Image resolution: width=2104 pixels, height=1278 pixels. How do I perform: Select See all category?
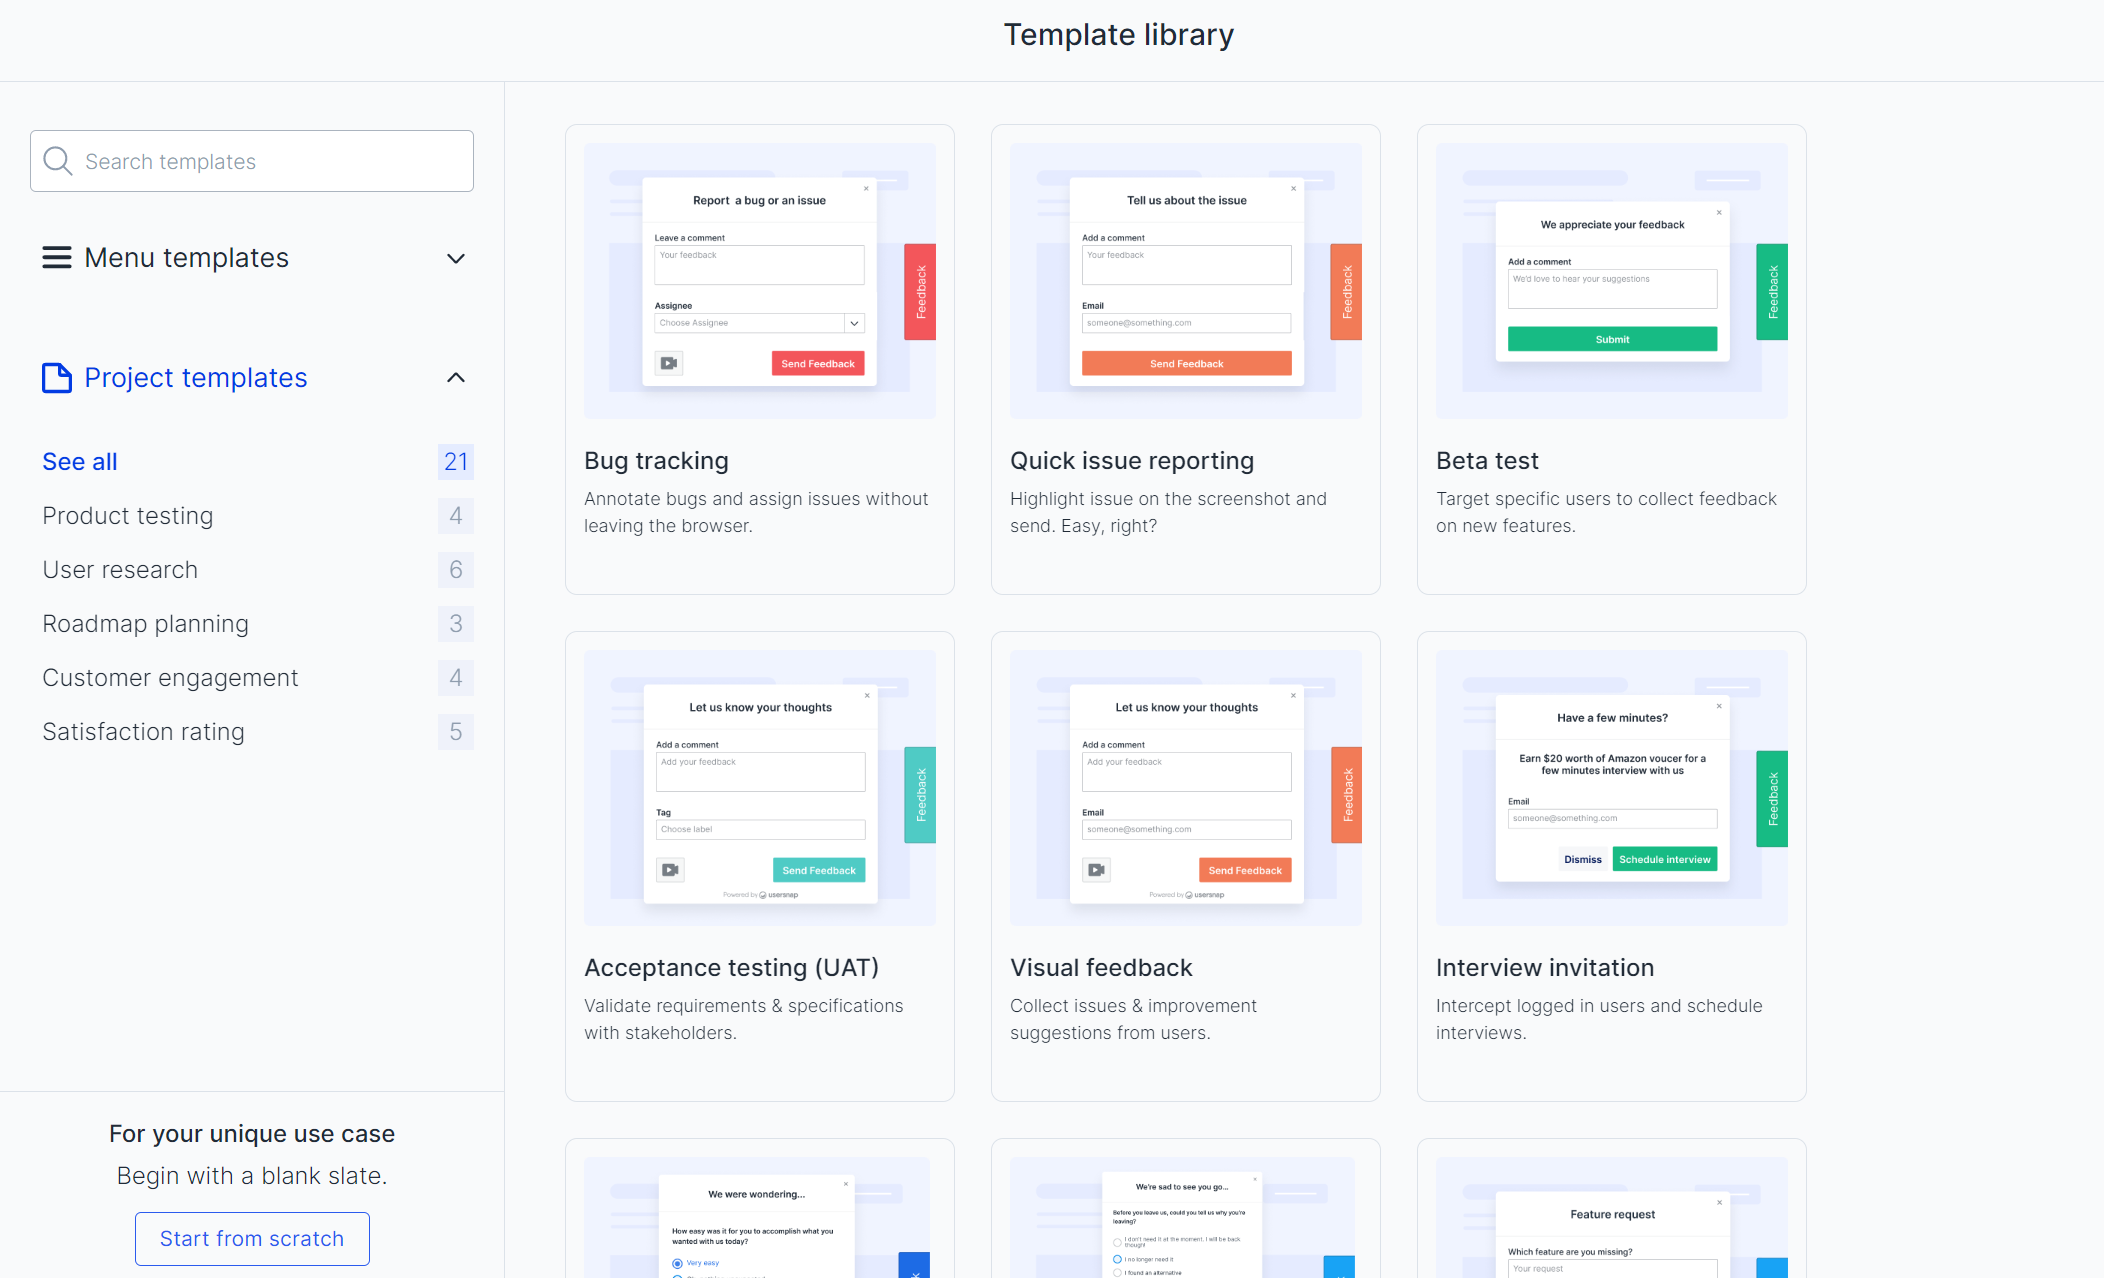tap(80, 462)
